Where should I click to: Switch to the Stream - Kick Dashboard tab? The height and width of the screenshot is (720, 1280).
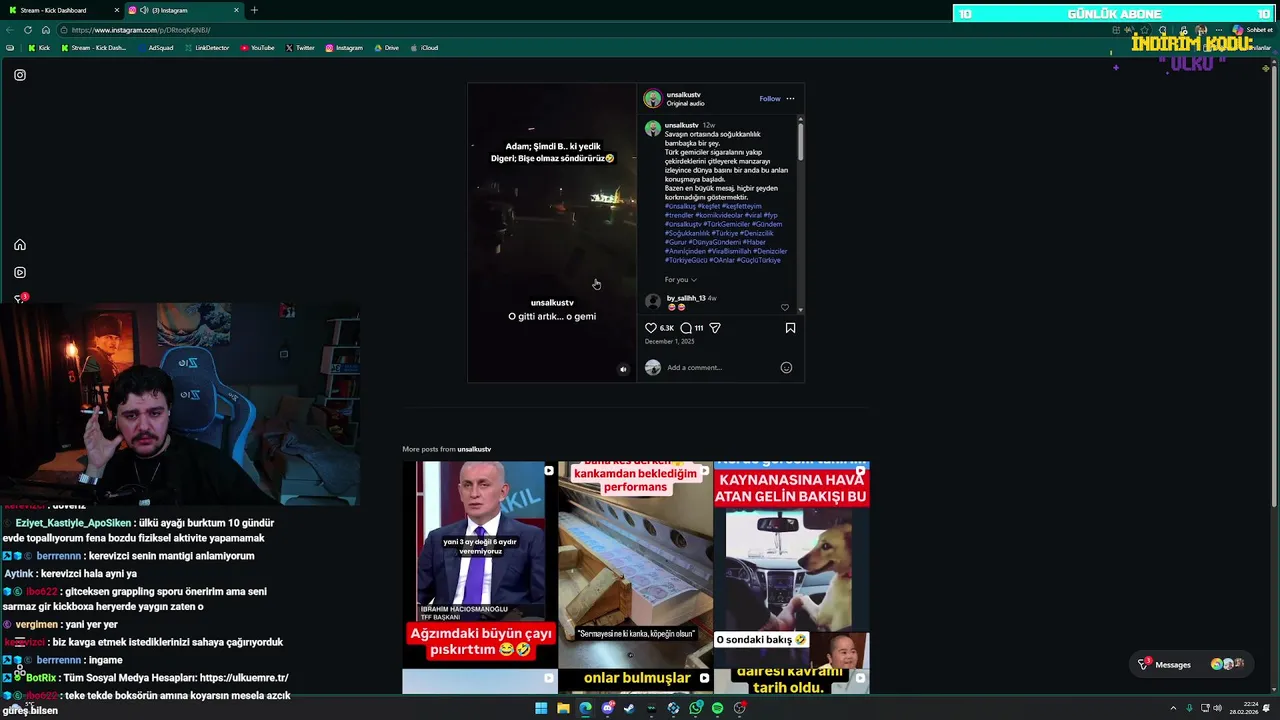coord(60,10)
